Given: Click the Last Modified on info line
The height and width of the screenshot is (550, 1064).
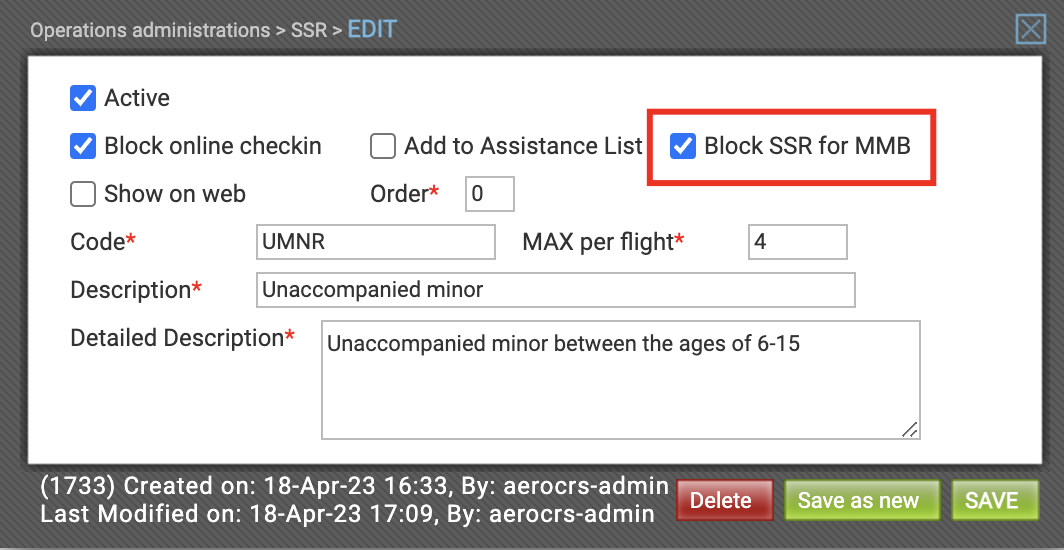Looking at the screenshot, I should [x=347, y=513].
